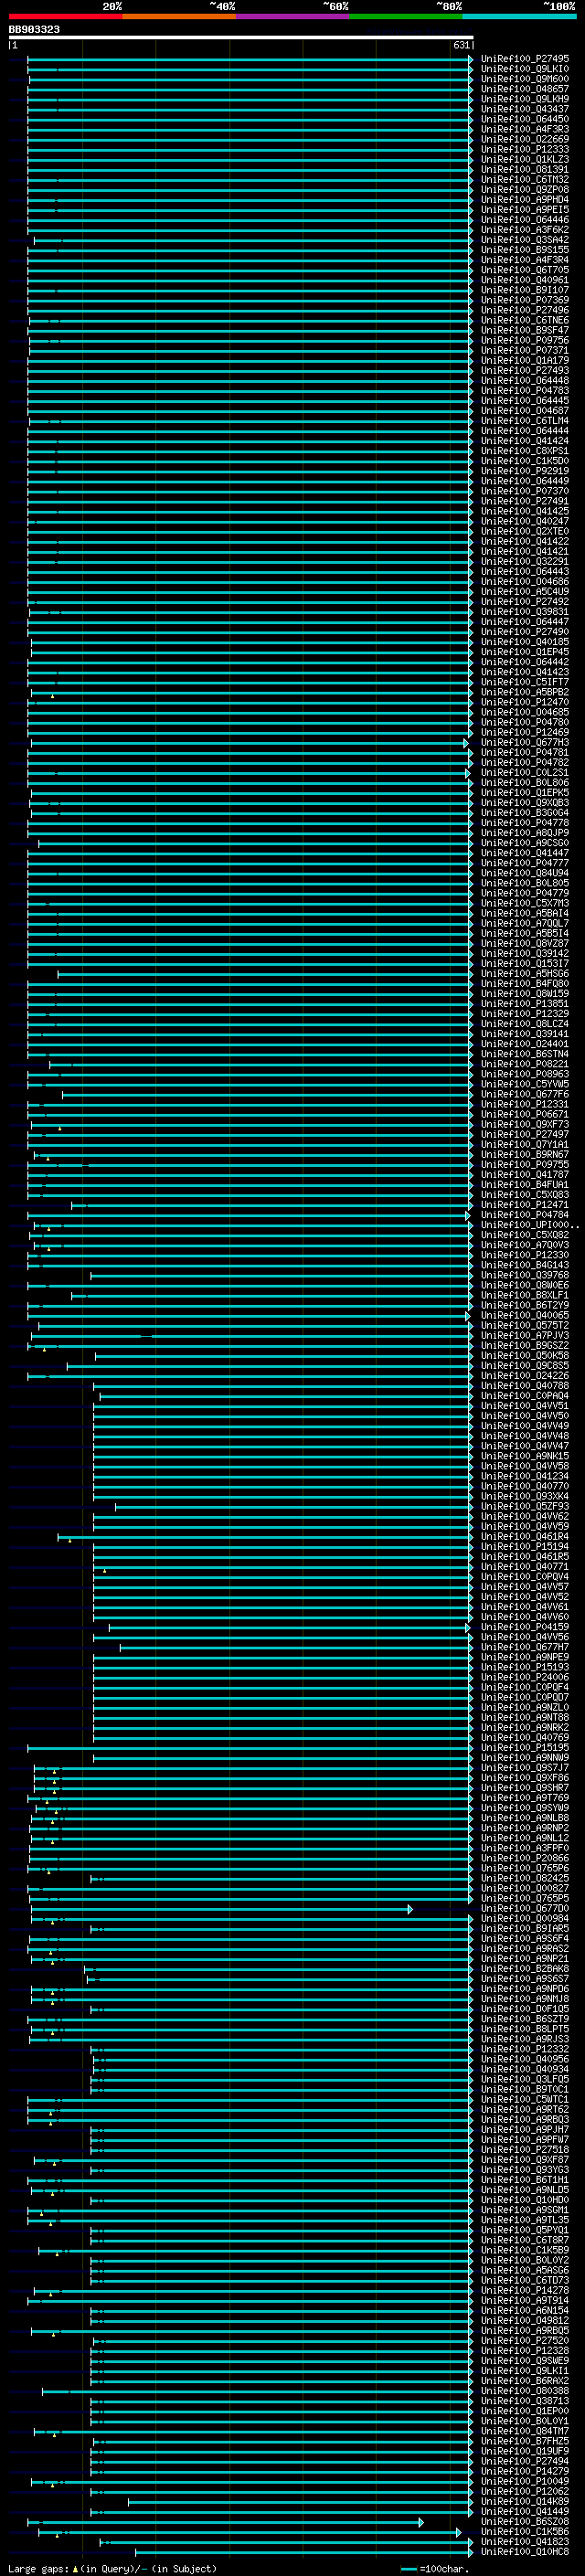
Task: Select the UniRef100_B4G143 label
Action: [525, 1265]
